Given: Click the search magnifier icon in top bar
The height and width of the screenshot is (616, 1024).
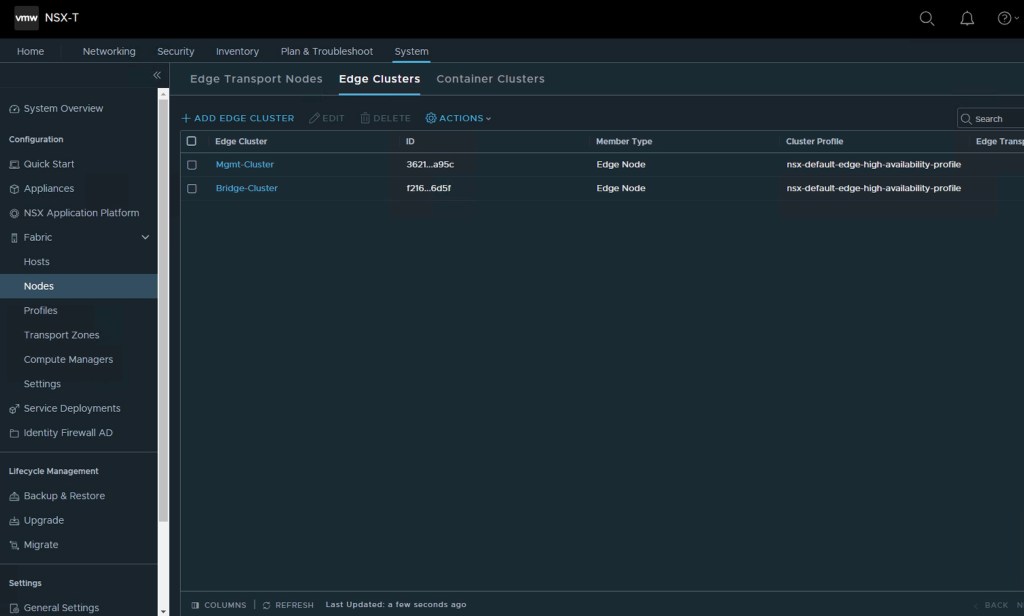Looking at the screenshot, I should click(927, 18).
